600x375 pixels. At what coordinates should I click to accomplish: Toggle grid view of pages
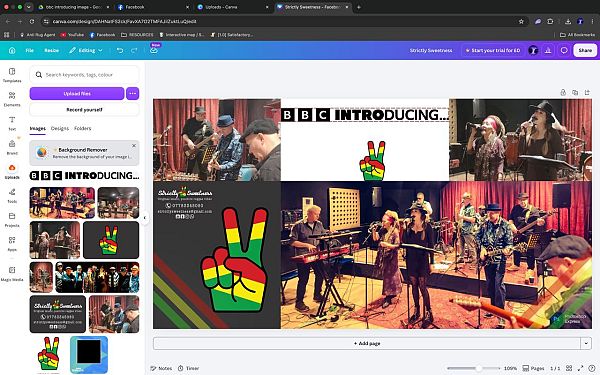569,368
